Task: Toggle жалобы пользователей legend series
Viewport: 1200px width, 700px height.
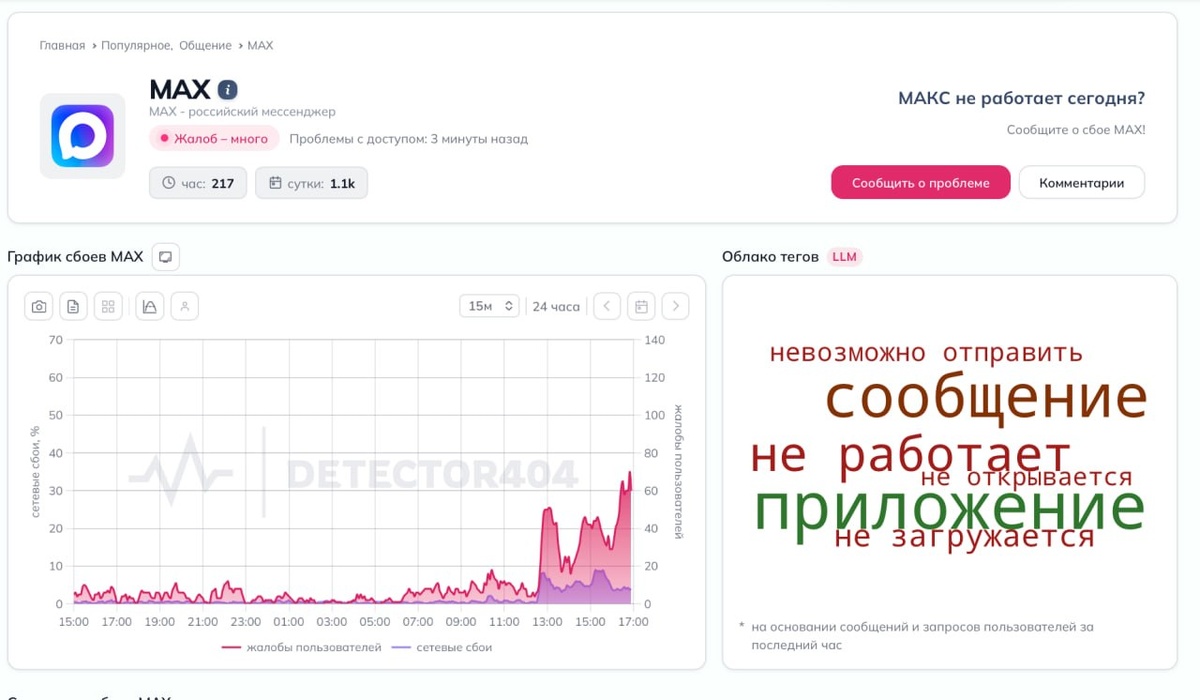Action: [301, 648]
